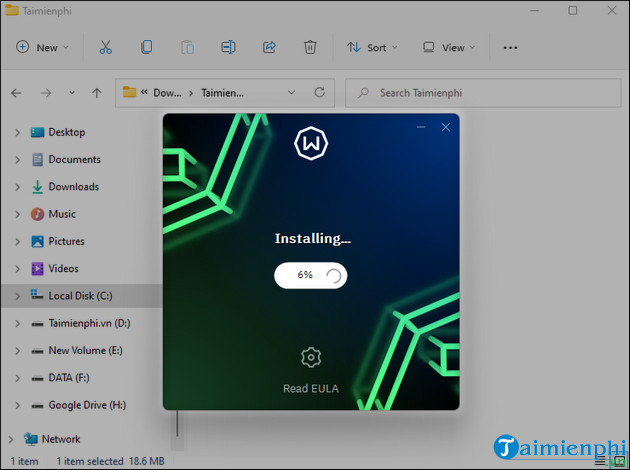Click the Videos icon in sidebar
This screenshot has height=470, width=630.
(37, 269)
